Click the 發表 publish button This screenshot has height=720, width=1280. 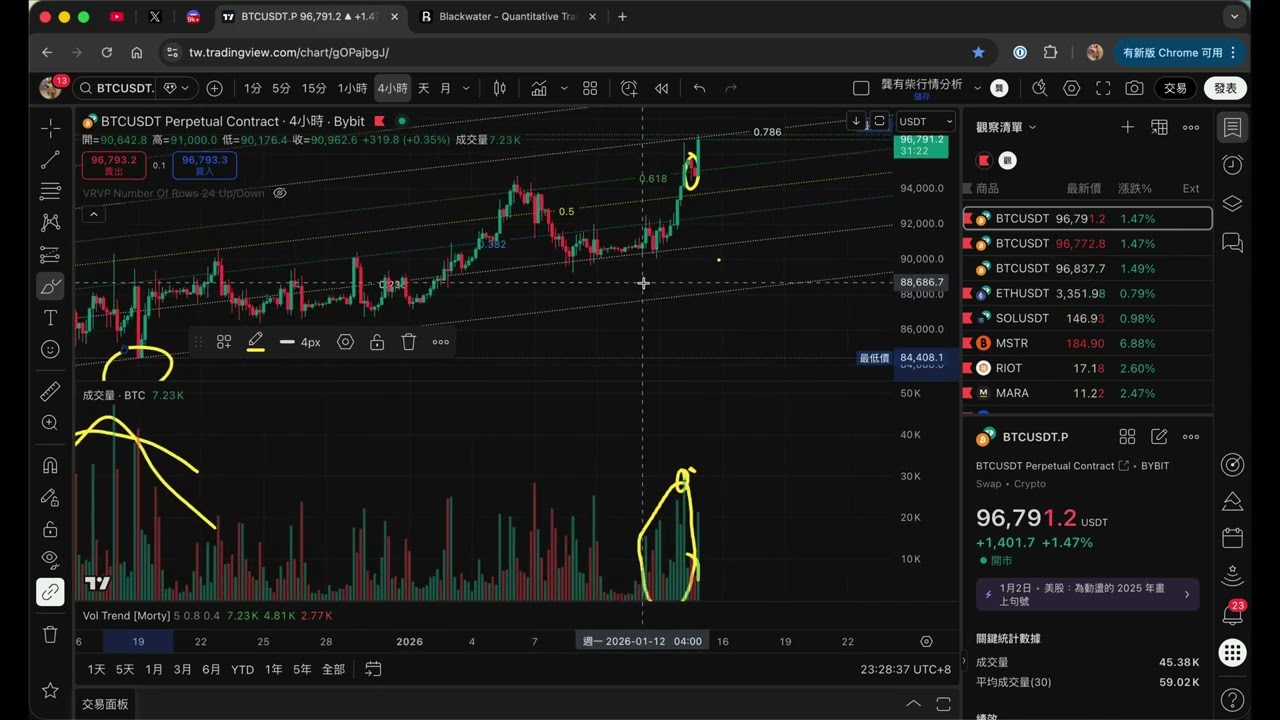pos(1225,88)
